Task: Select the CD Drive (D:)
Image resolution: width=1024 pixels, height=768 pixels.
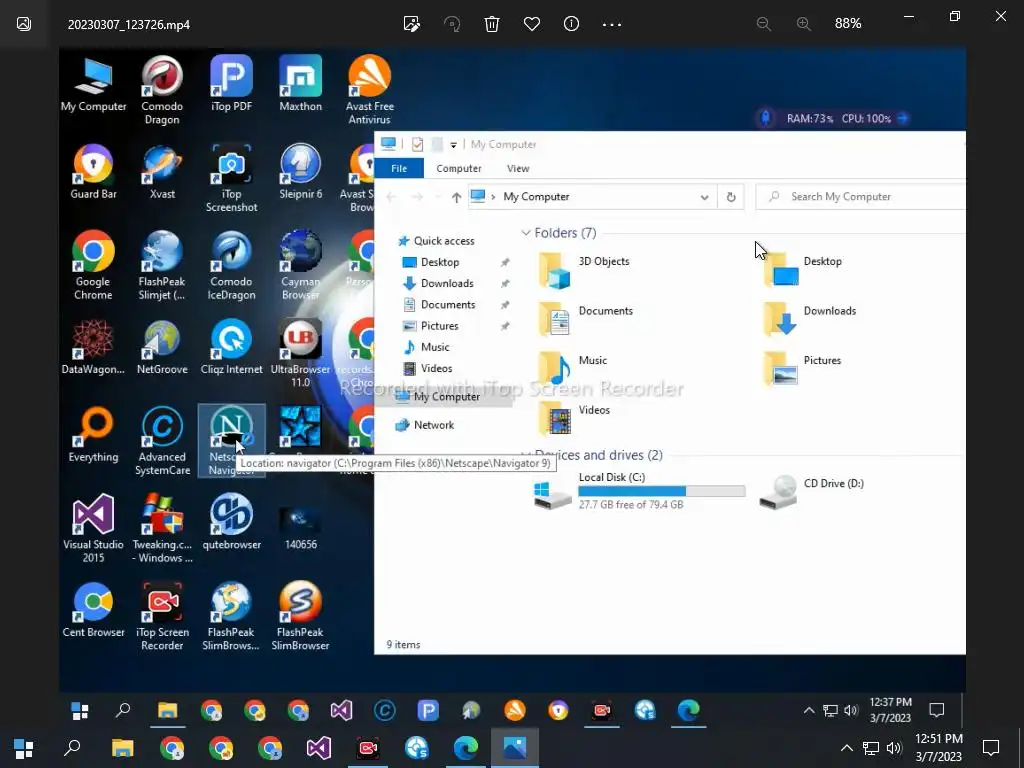Action: 812,490
